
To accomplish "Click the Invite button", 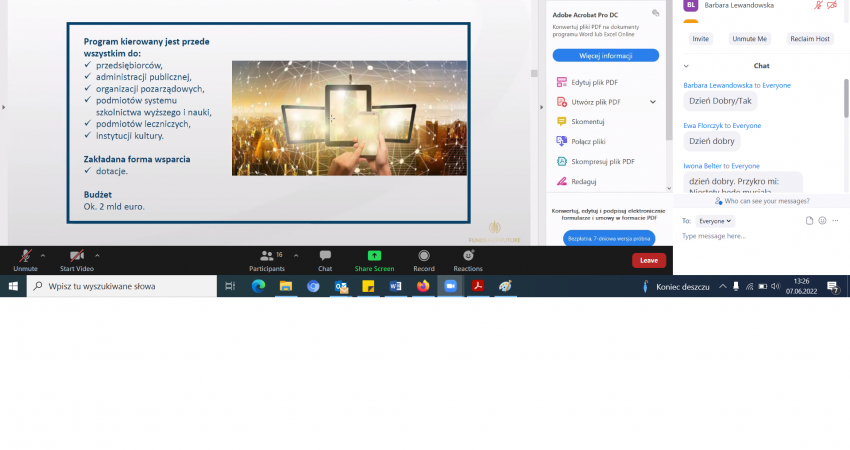I will tap(700, 38).
